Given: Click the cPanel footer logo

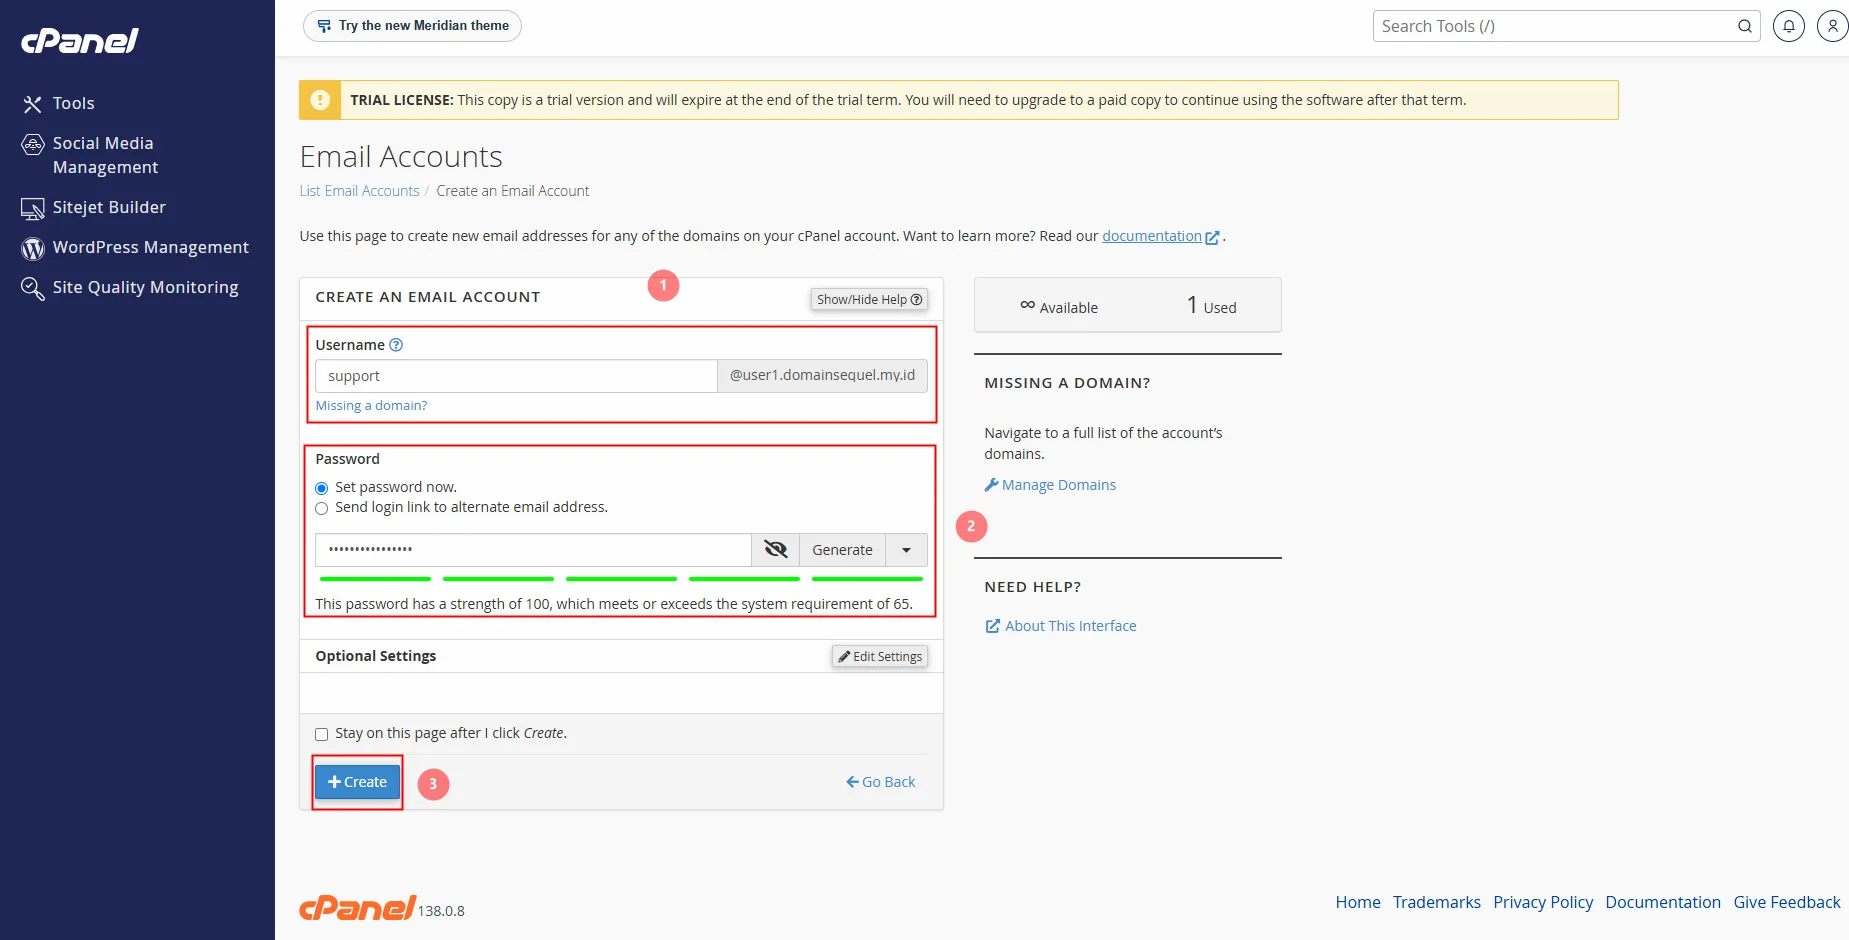Looking at the screenshot, I should tap(357, 907).
